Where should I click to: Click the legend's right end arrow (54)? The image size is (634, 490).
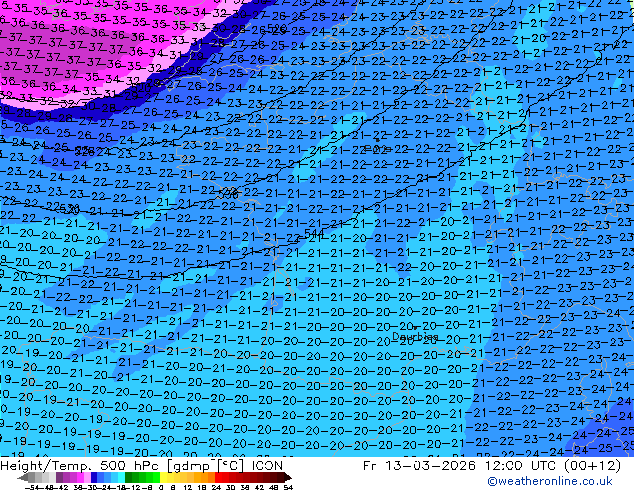(x=288, y=478)
